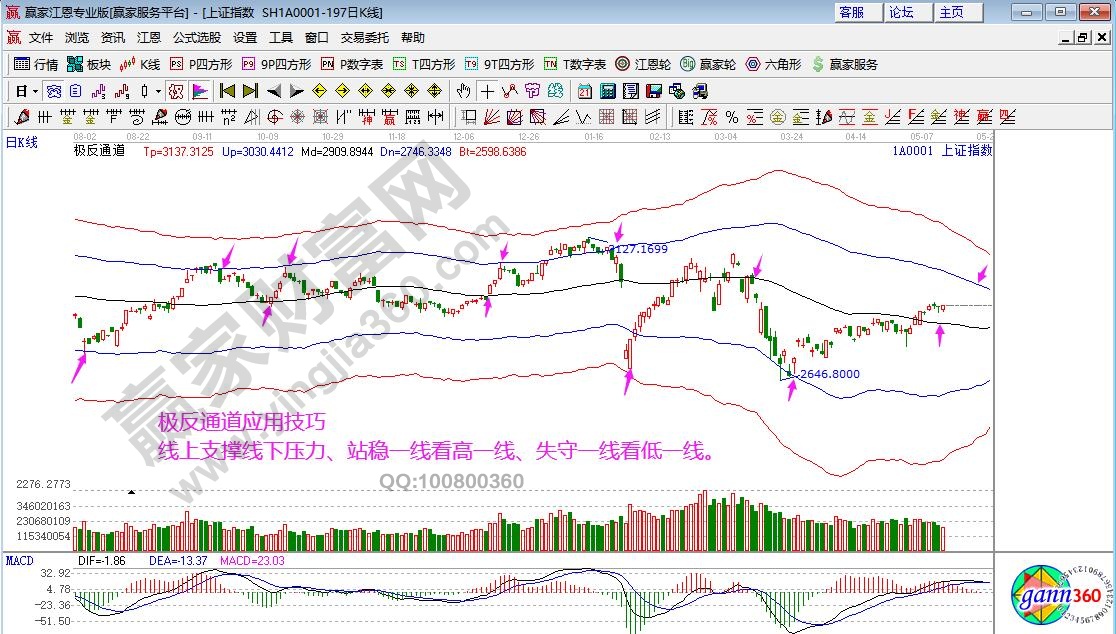
Task: Open the 江恩 menu
Action: pyautogui.click(x=149, y=38)
